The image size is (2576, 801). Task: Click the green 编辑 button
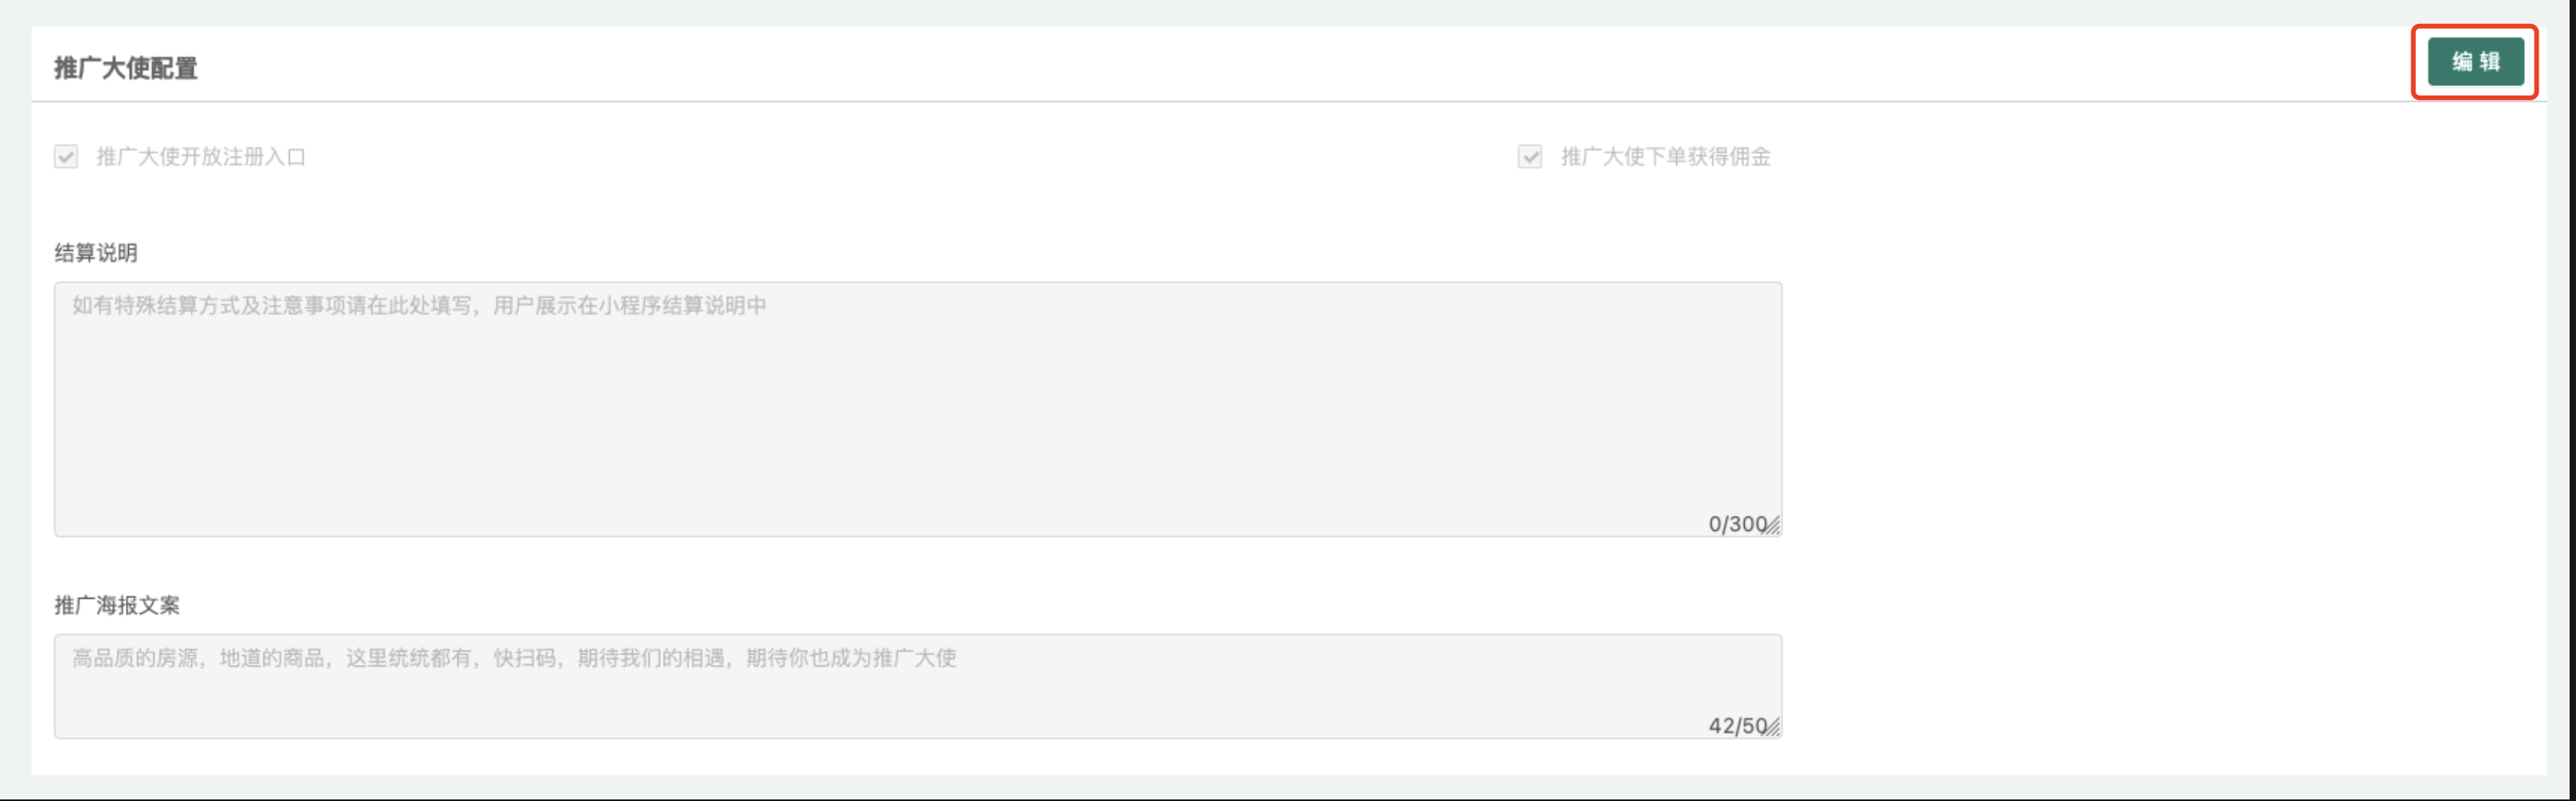click(2475, 62)
